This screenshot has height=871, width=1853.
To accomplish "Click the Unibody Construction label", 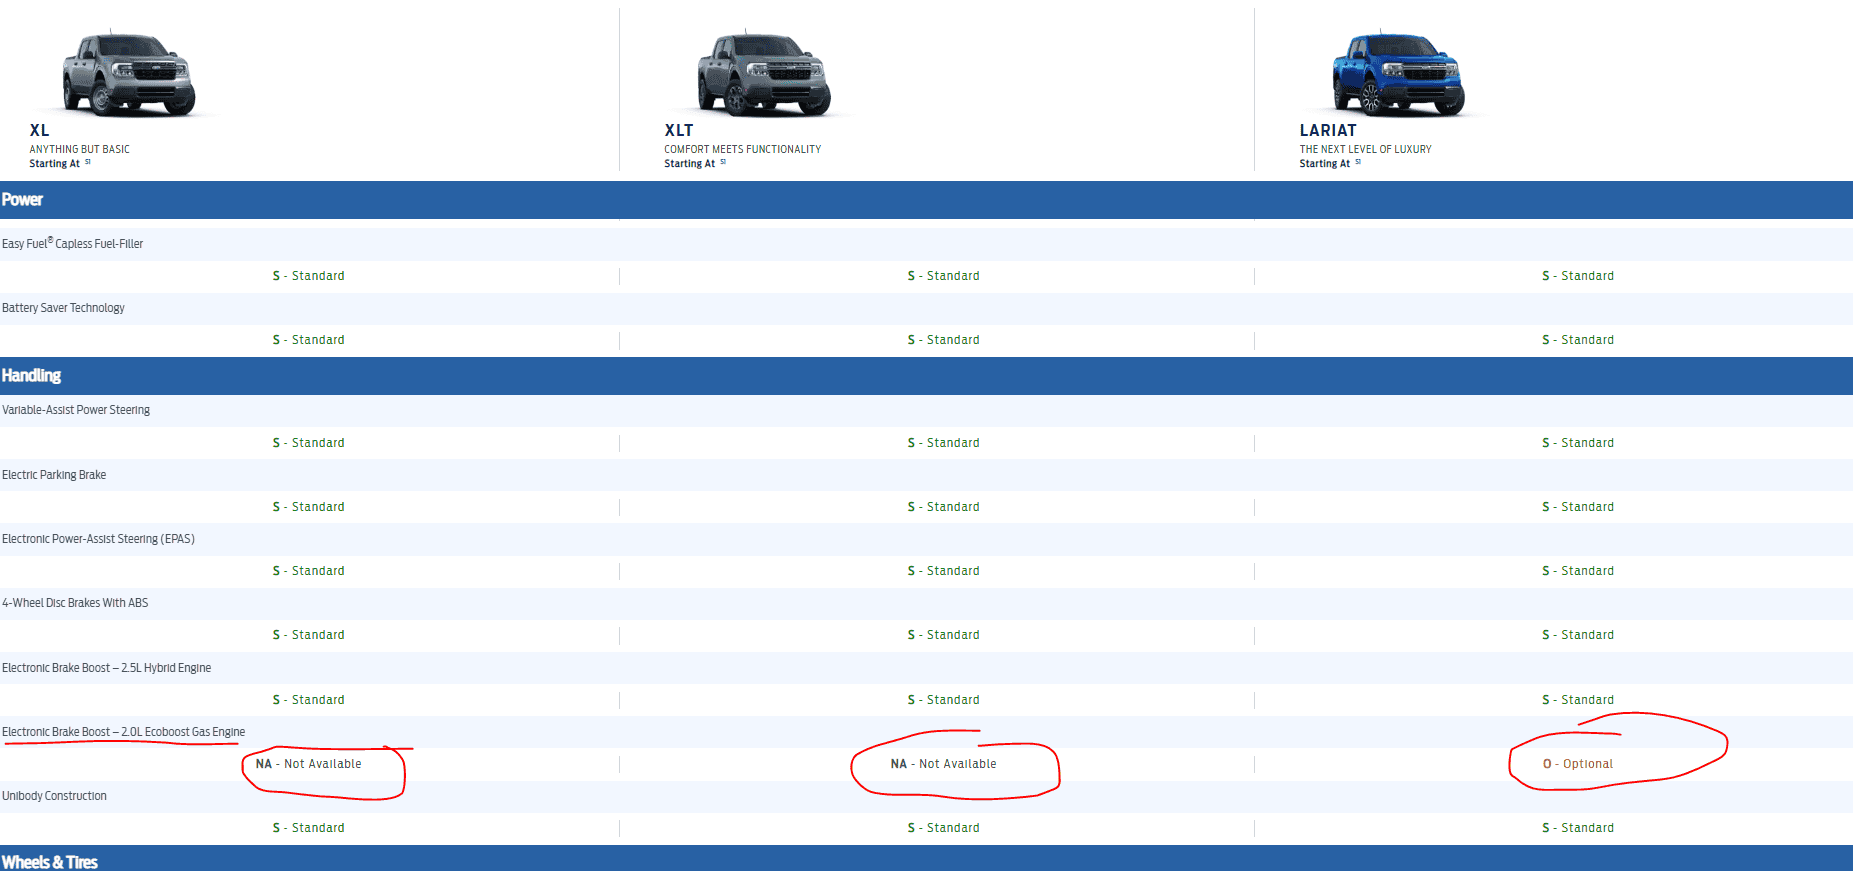I will (54, 796).
